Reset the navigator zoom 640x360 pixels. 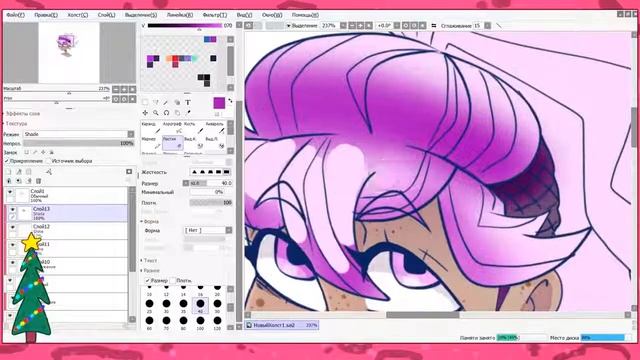(132, 89)
